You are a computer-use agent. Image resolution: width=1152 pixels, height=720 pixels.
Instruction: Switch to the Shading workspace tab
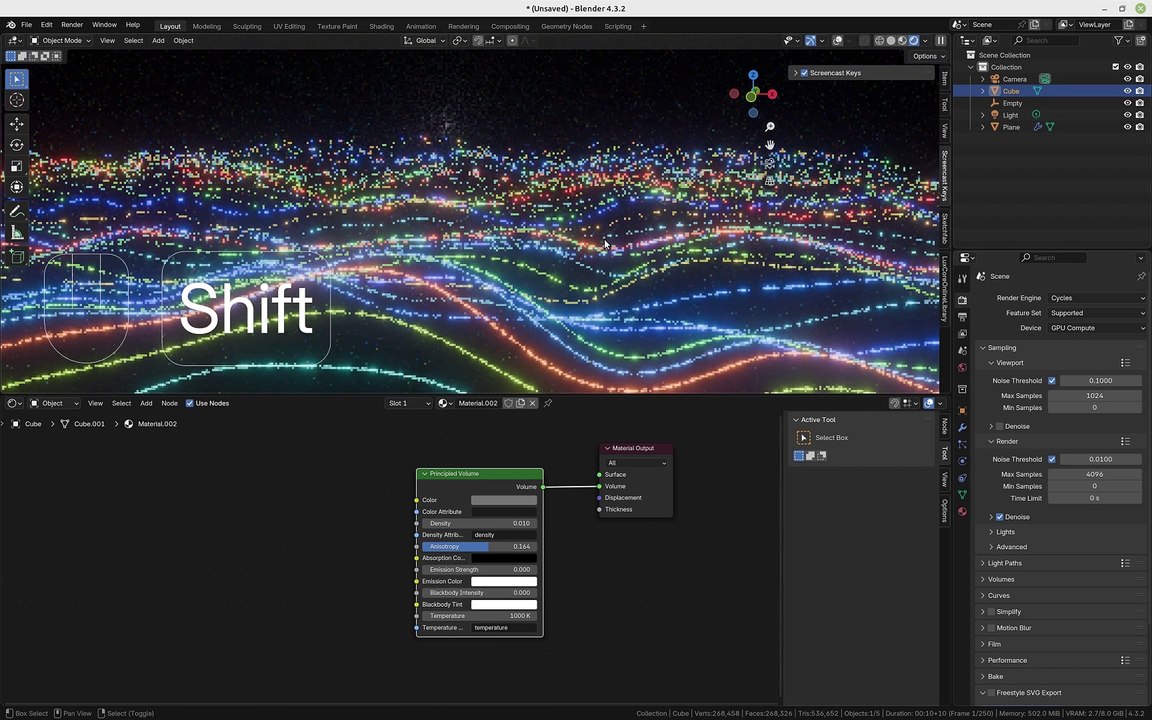[x=381, y=26]
